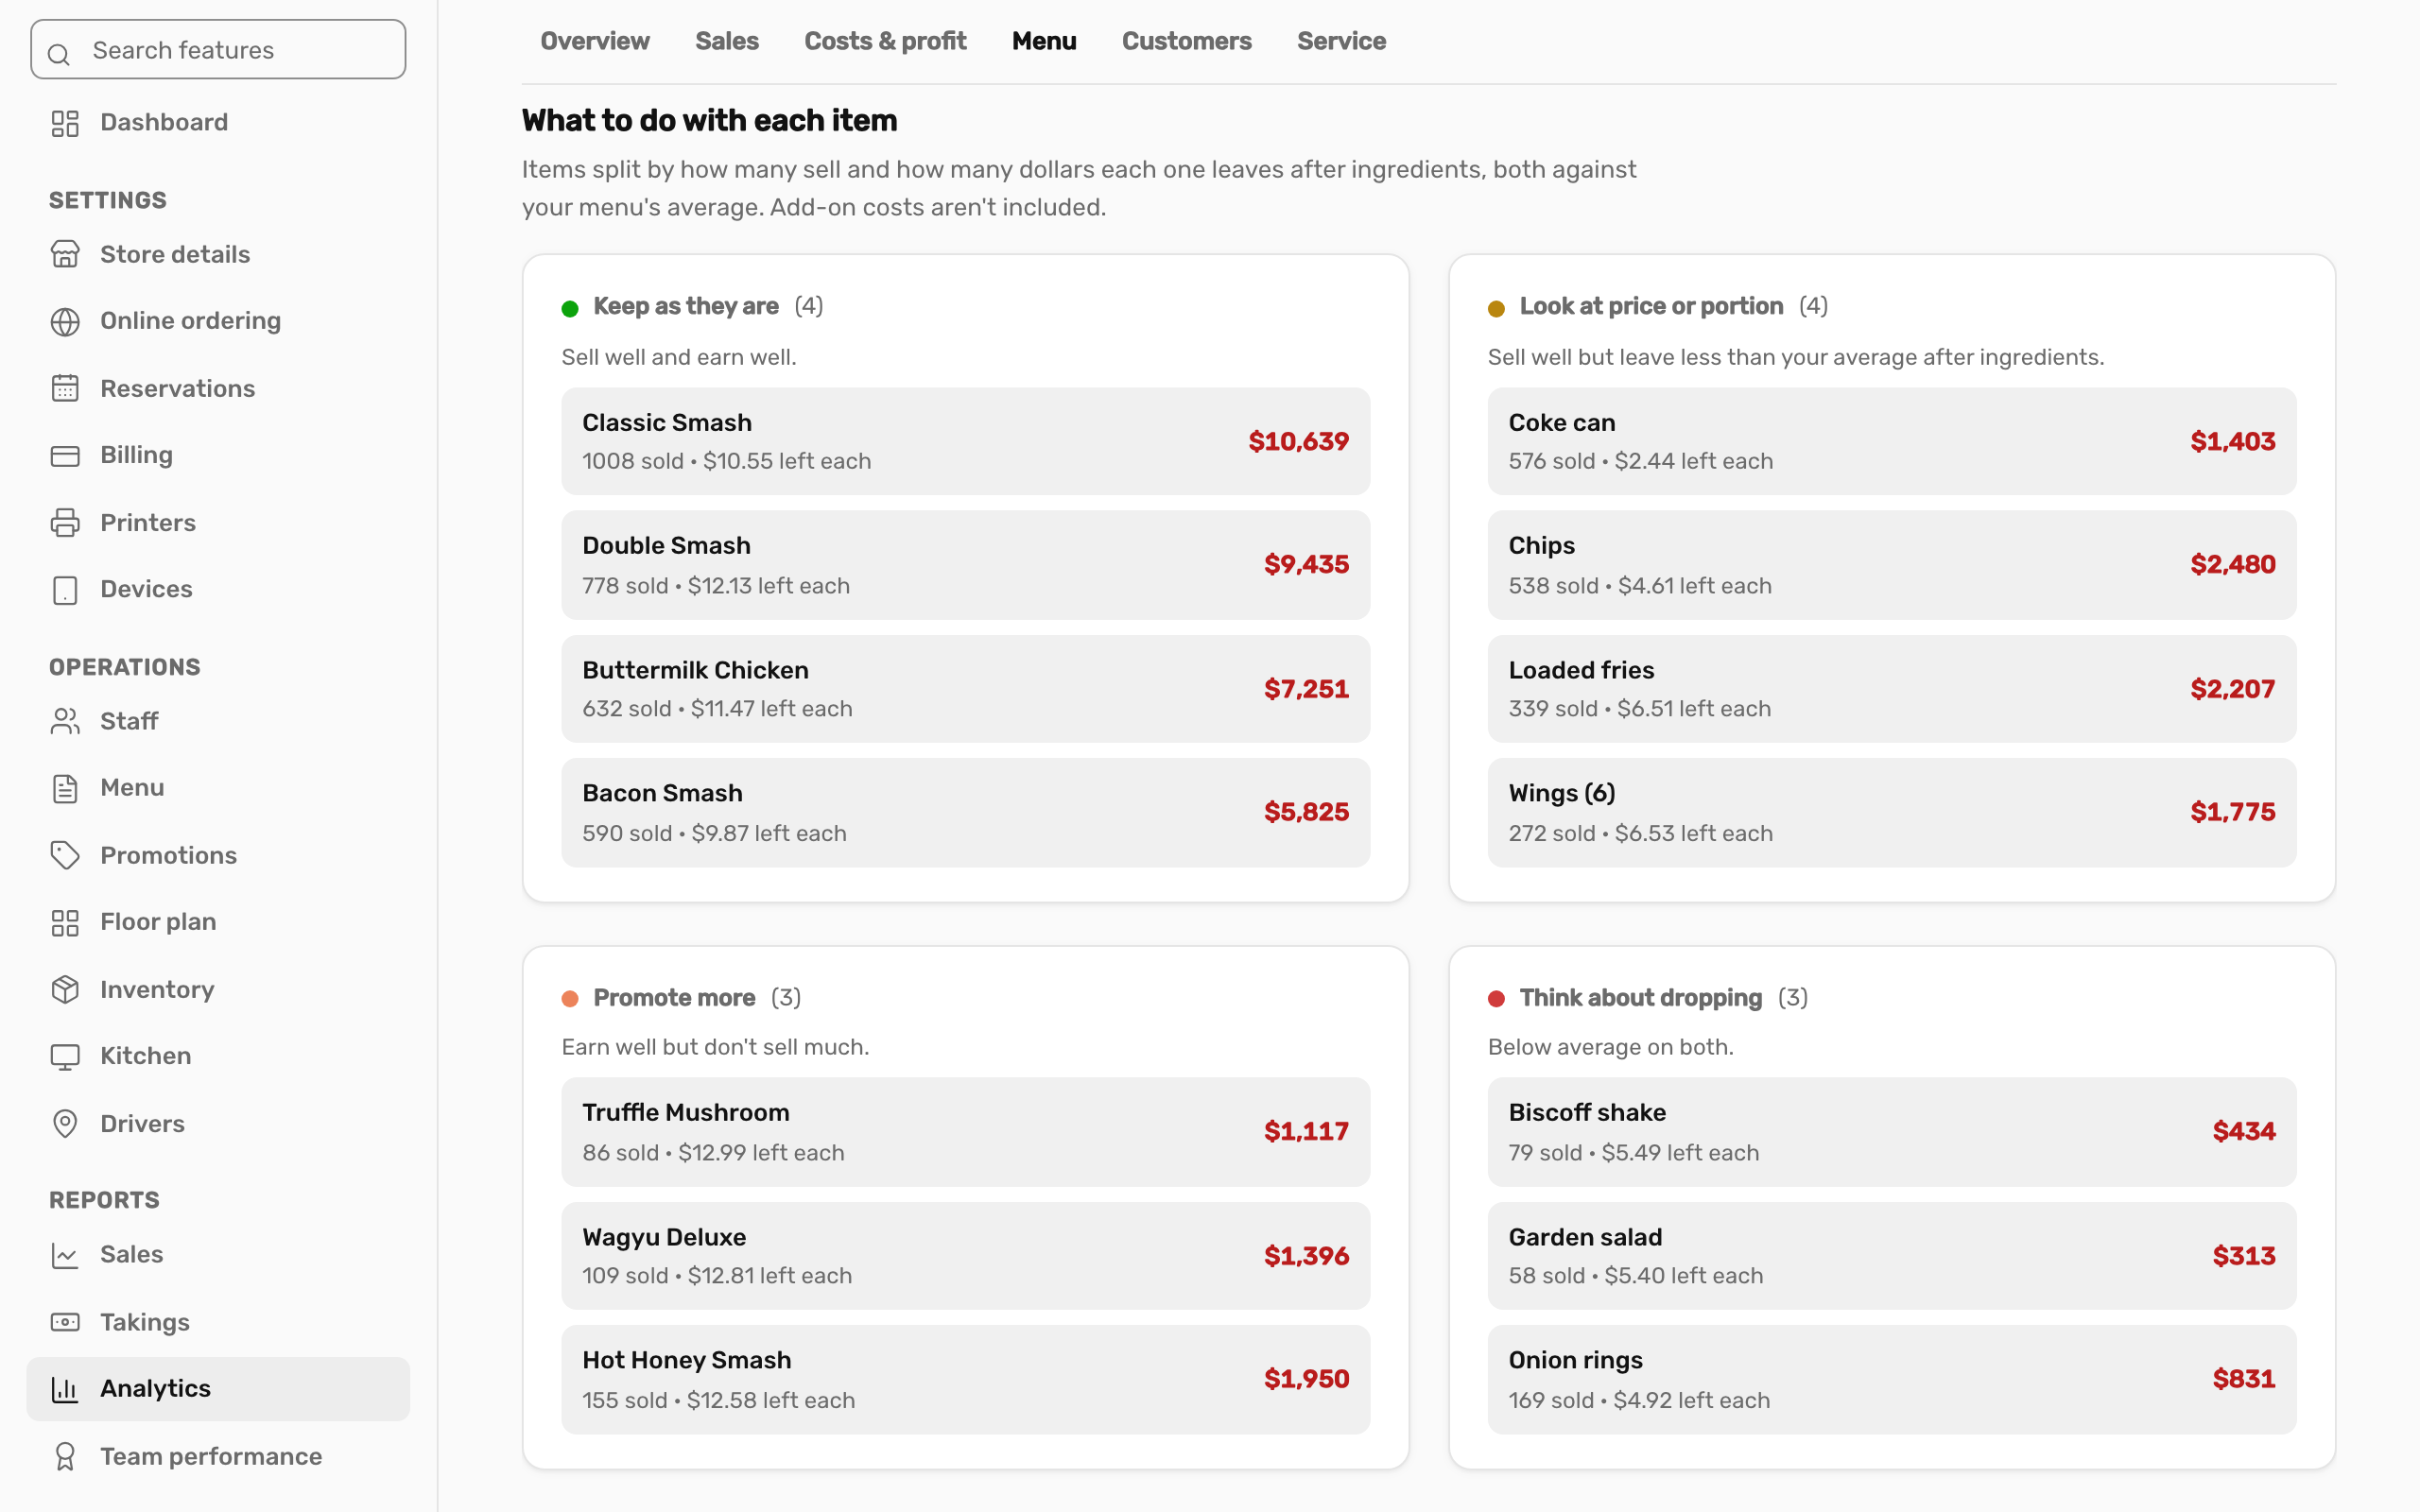Click the Inventory box icon

(65, 989)
